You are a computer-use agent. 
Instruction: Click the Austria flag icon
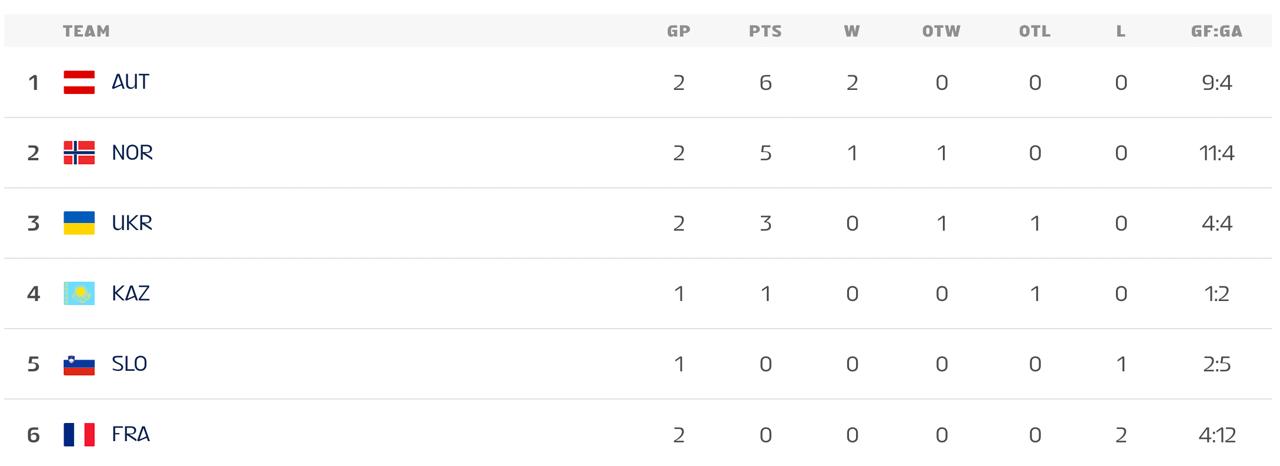(79, 82)
